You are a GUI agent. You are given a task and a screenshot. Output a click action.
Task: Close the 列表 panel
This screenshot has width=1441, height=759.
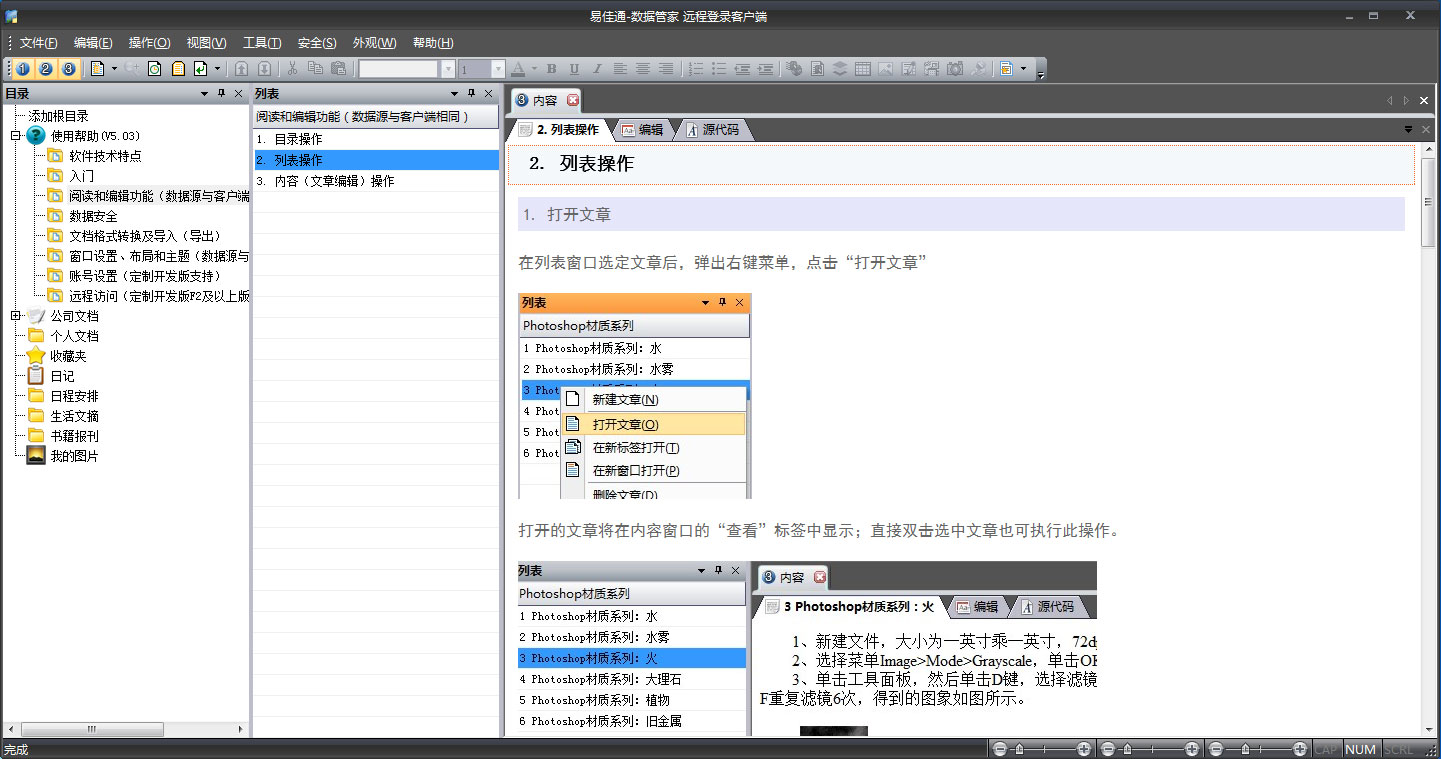pyautogui.click(x=489, y=93)
